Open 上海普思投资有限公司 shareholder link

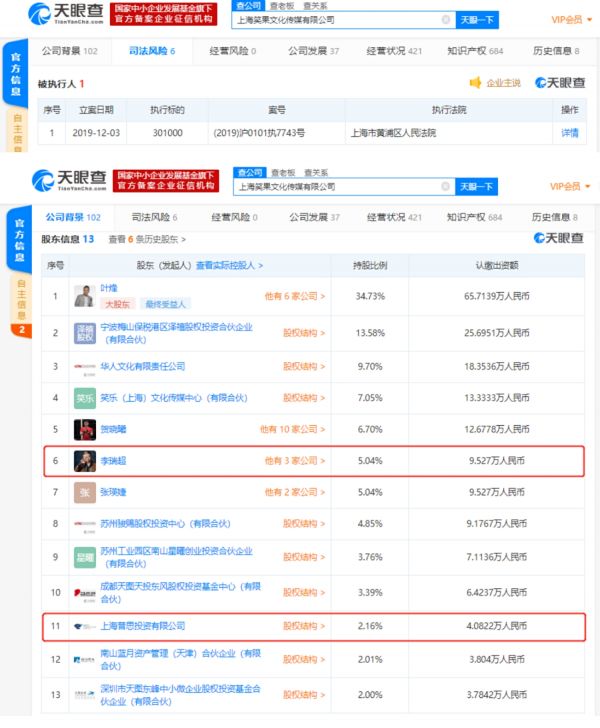(143, 626)
